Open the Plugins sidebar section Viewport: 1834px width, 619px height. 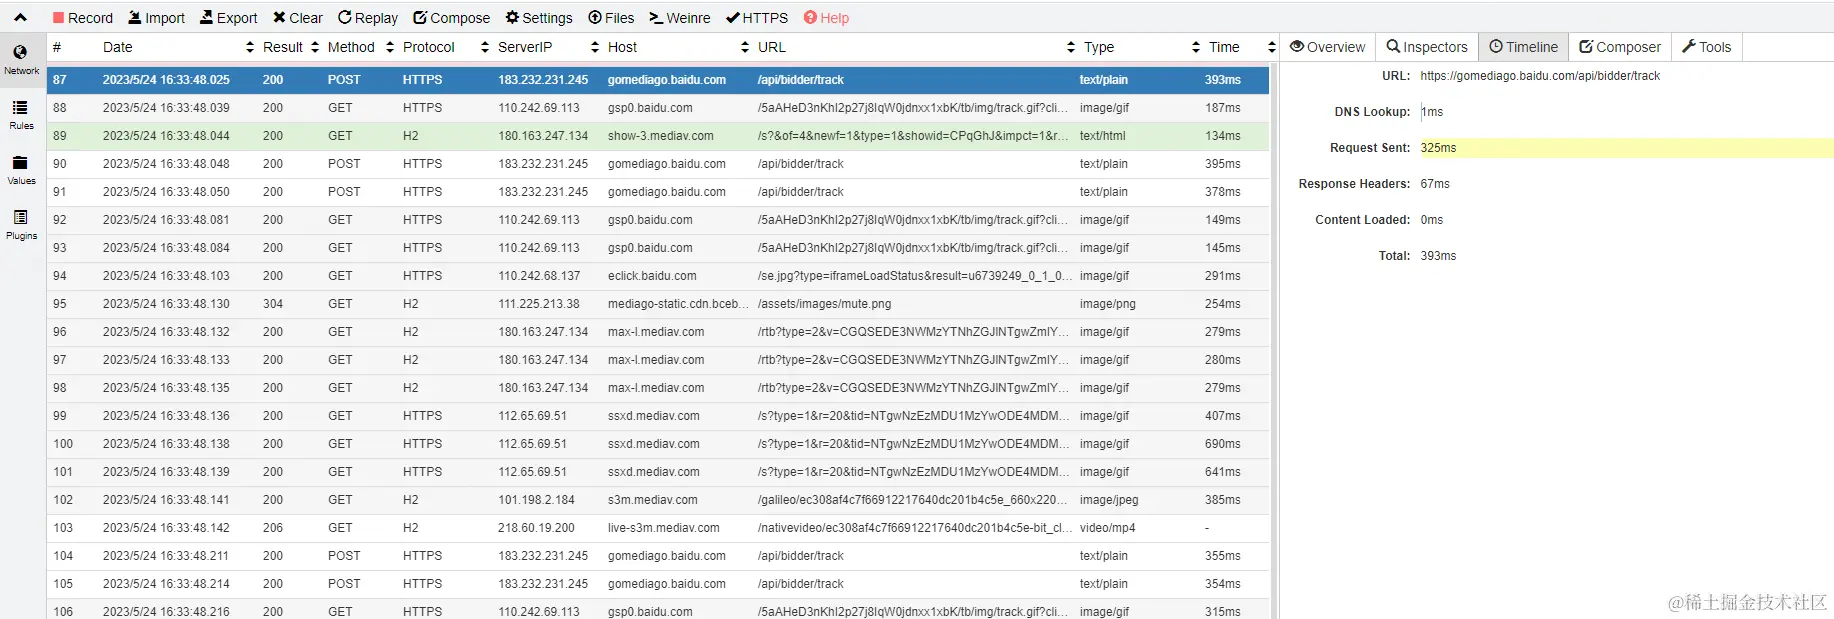(21, 225)
